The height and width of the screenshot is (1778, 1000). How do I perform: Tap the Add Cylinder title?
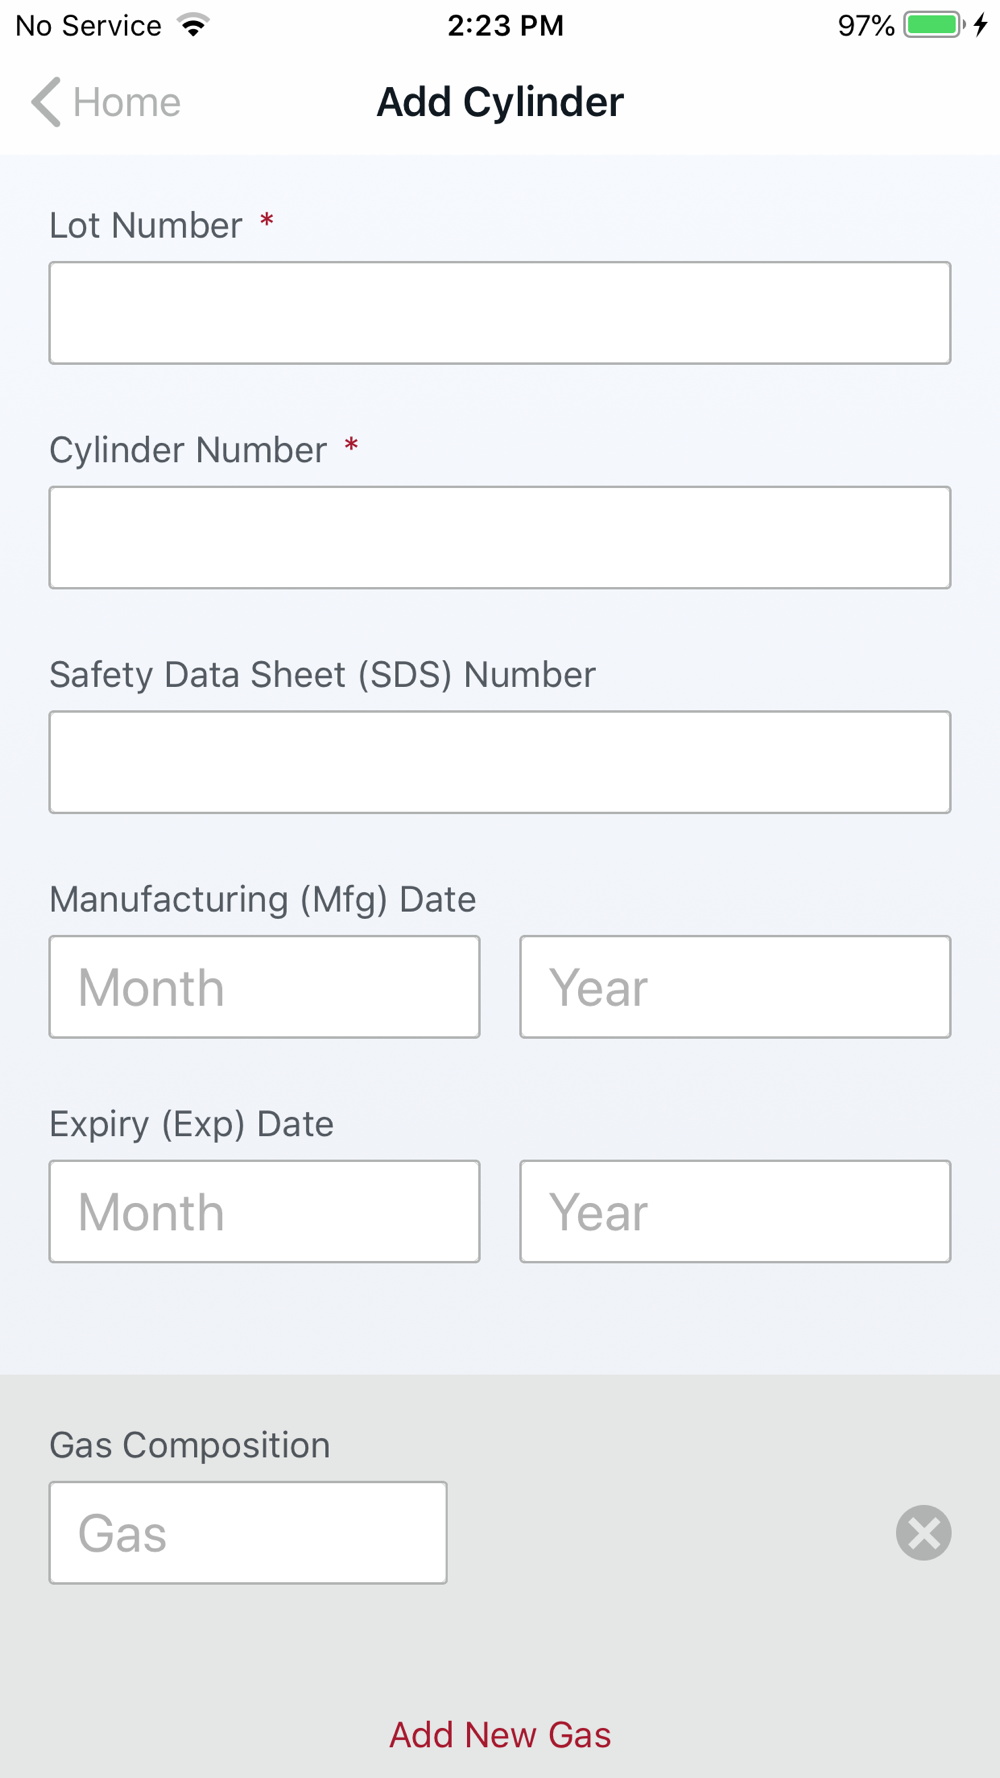[500, 102]
